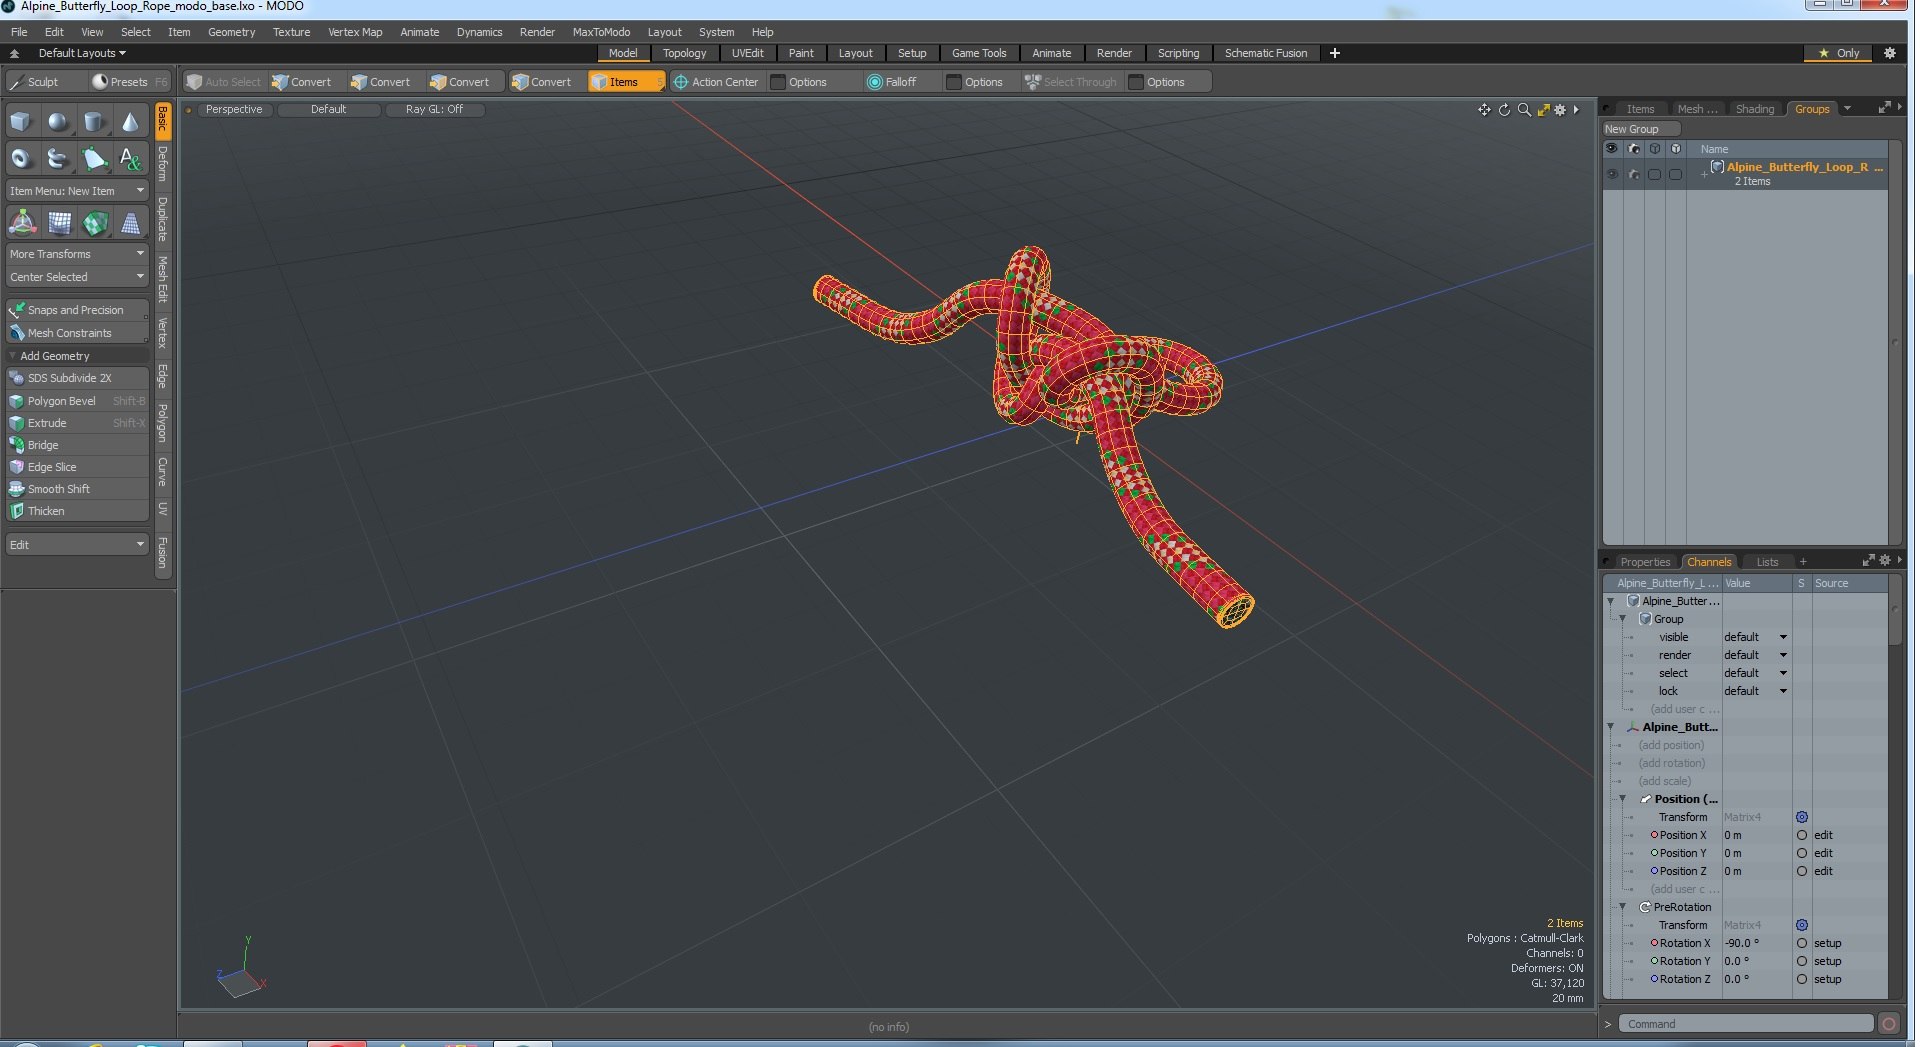Viewport: 1920px width, 1047px height.
Task: Click the Snaps and Precision button
Action: [x=77, y=310]
